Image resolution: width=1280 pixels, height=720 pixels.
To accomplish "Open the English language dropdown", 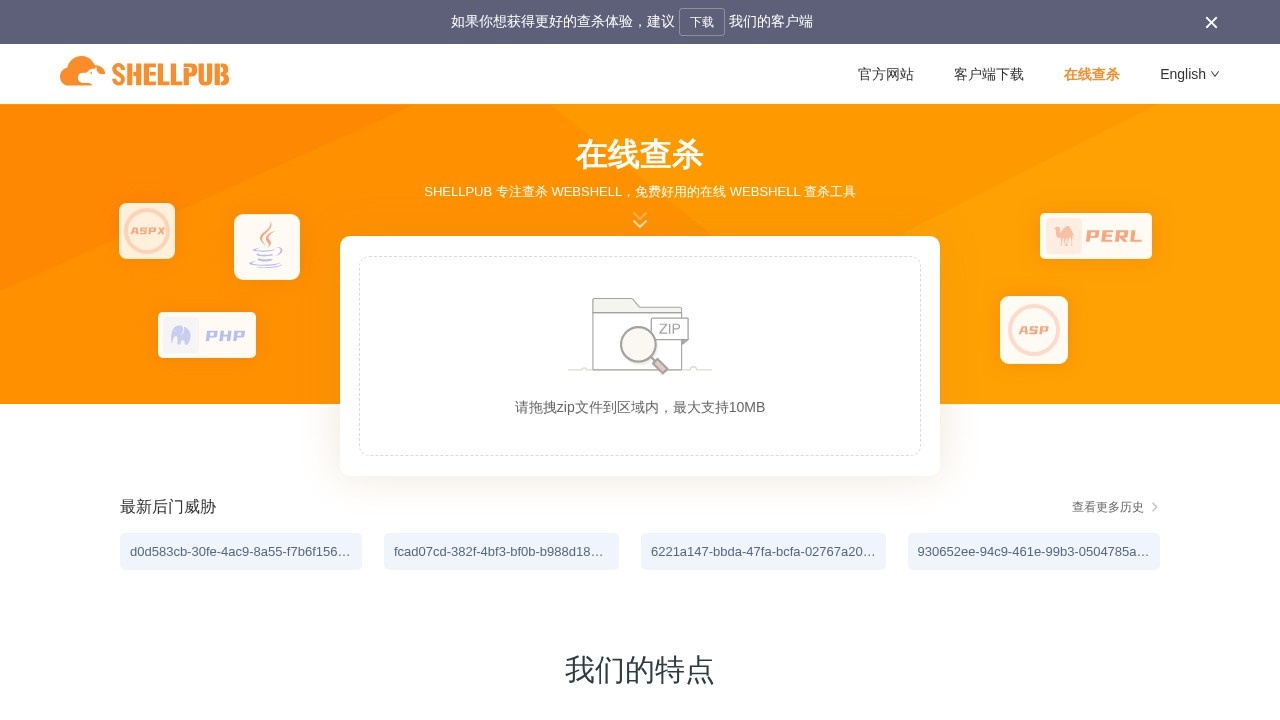I will 1189,74.
